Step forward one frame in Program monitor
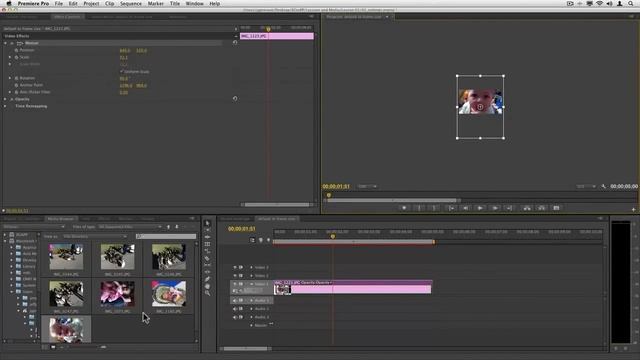The height and width of the screenshot is (360, 640). [x=495, y=208]
